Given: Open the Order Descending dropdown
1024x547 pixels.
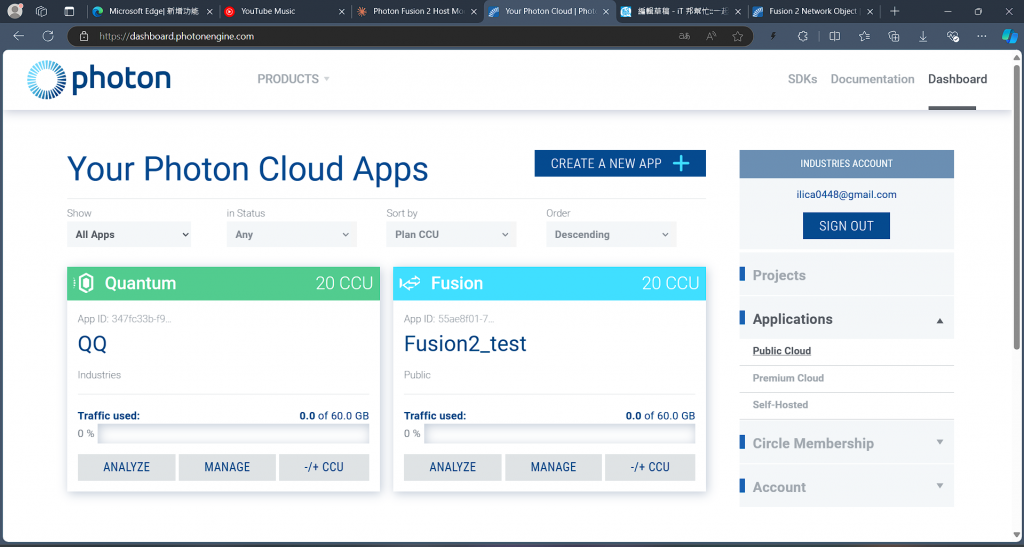Looking at the screenshot, I should pos(611,234).
